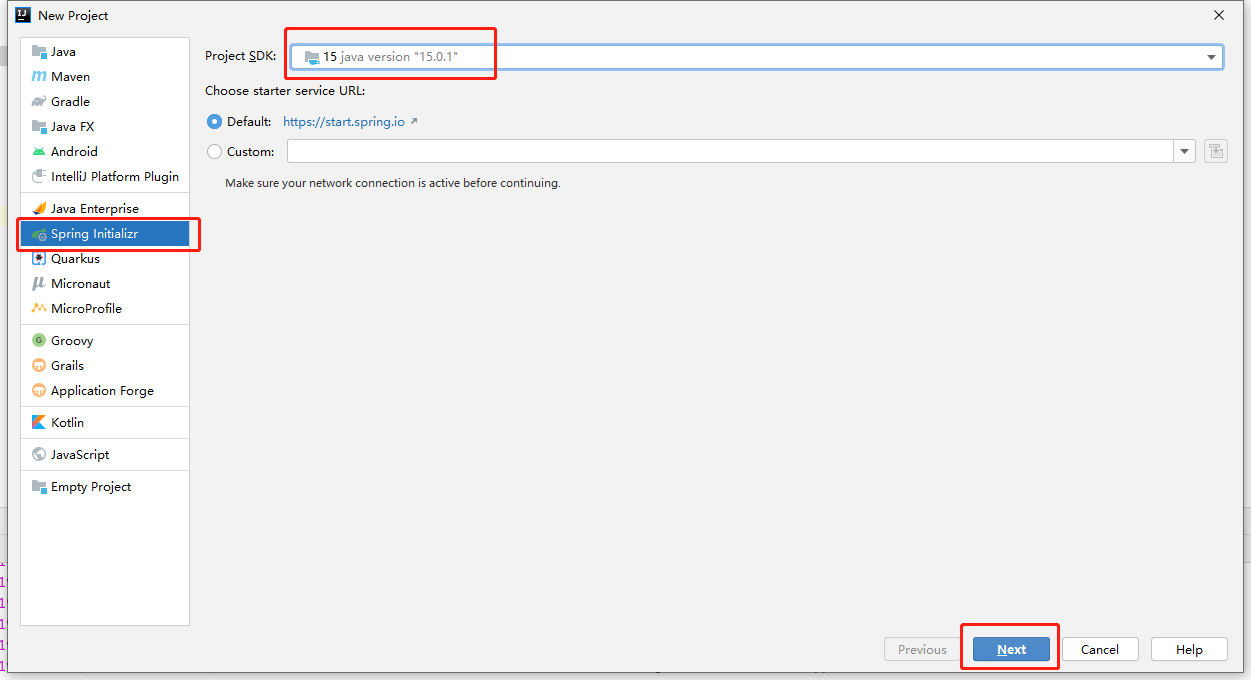
Task: Open the Project SDK combo box
Action: 756,57
